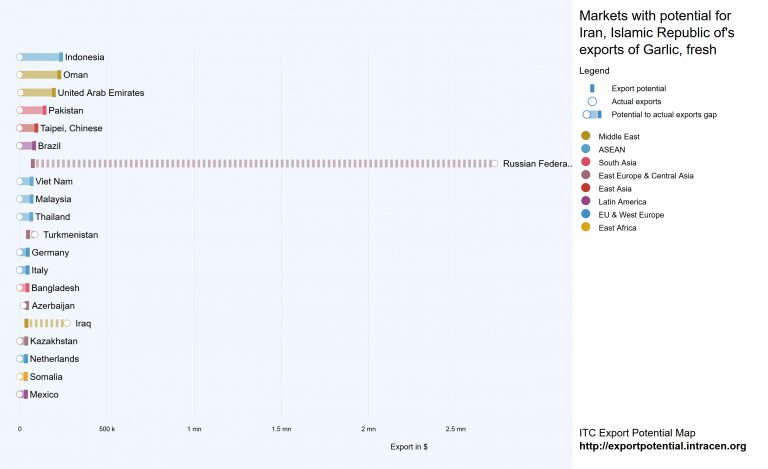This screenshot has width=768, height=469.
Task: Click the Russian Federation striped bar
Action: point(264,164)
